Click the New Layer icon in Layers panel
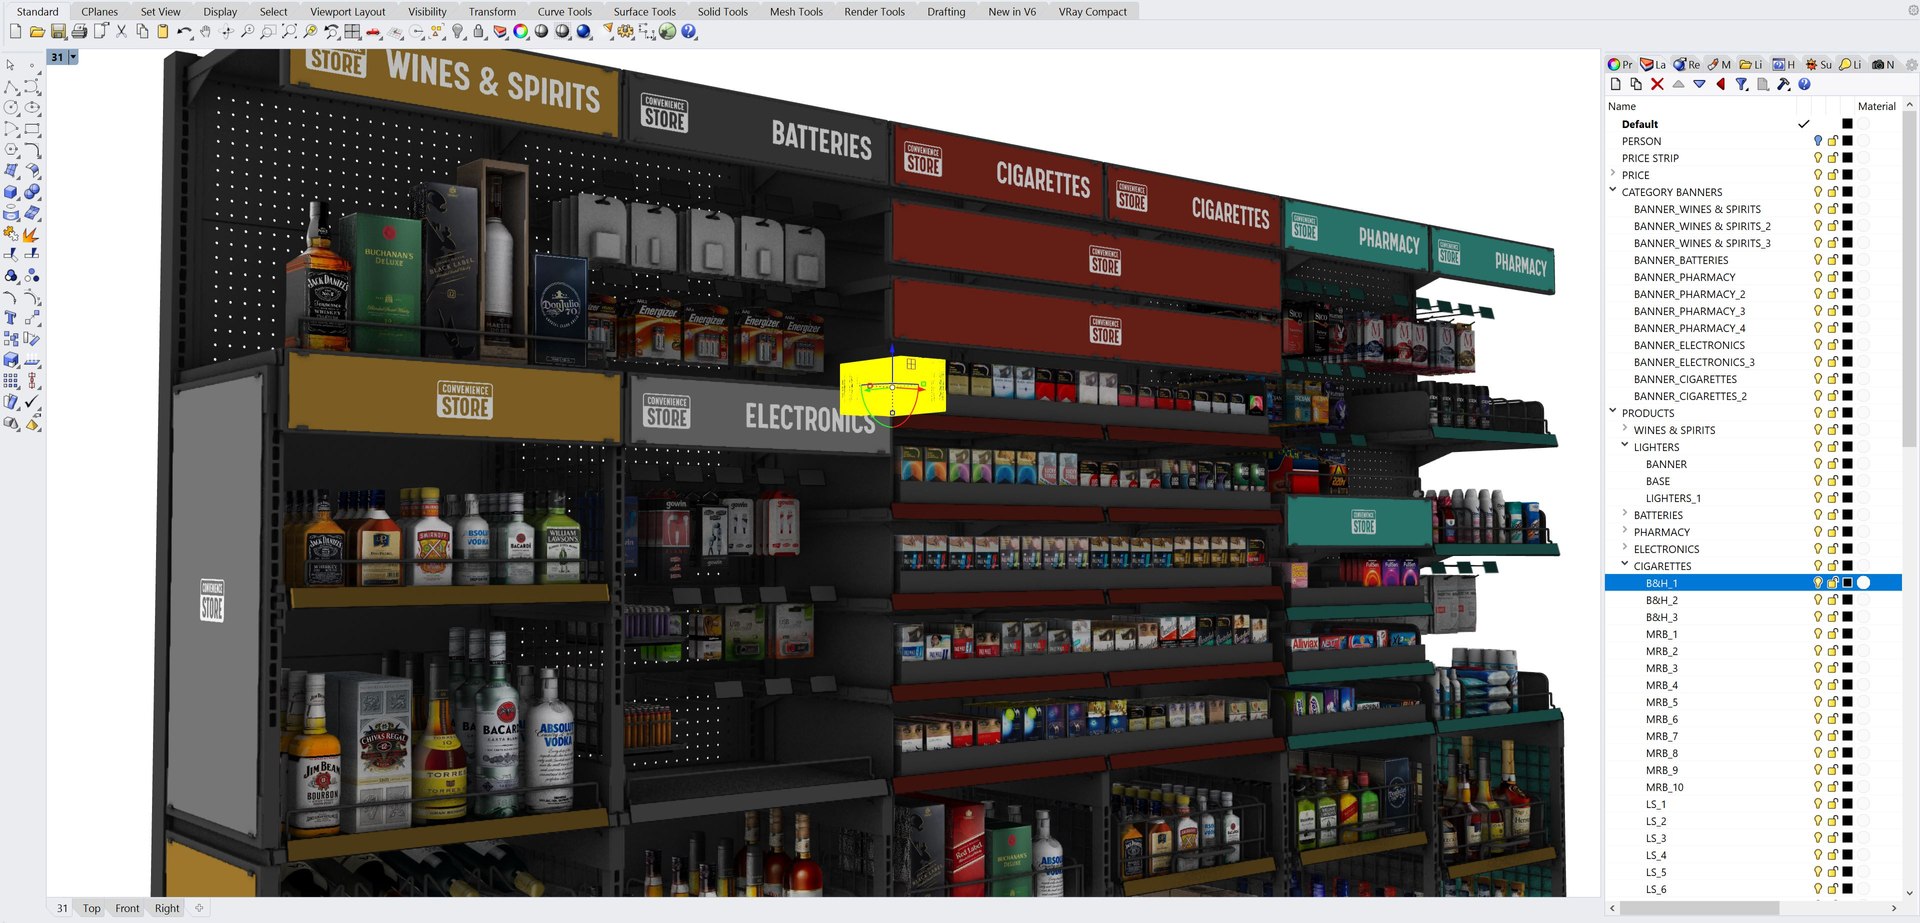 pos(1615,84)
